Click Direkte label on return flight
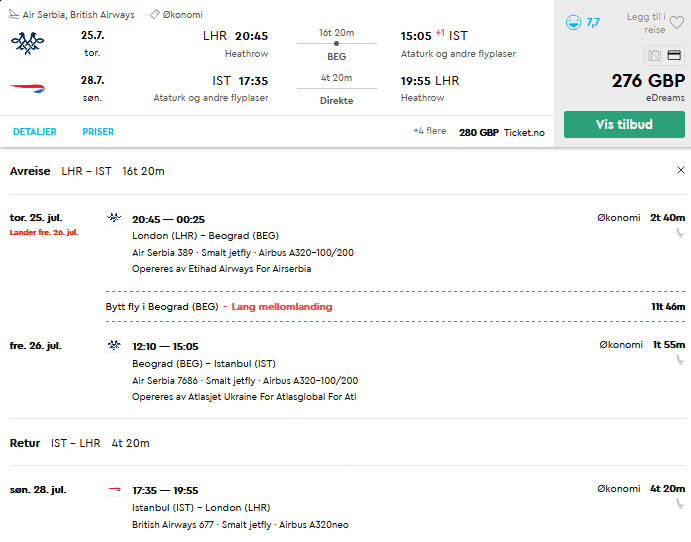Screen dimensions: 691x542 click(x=336, y=100)
